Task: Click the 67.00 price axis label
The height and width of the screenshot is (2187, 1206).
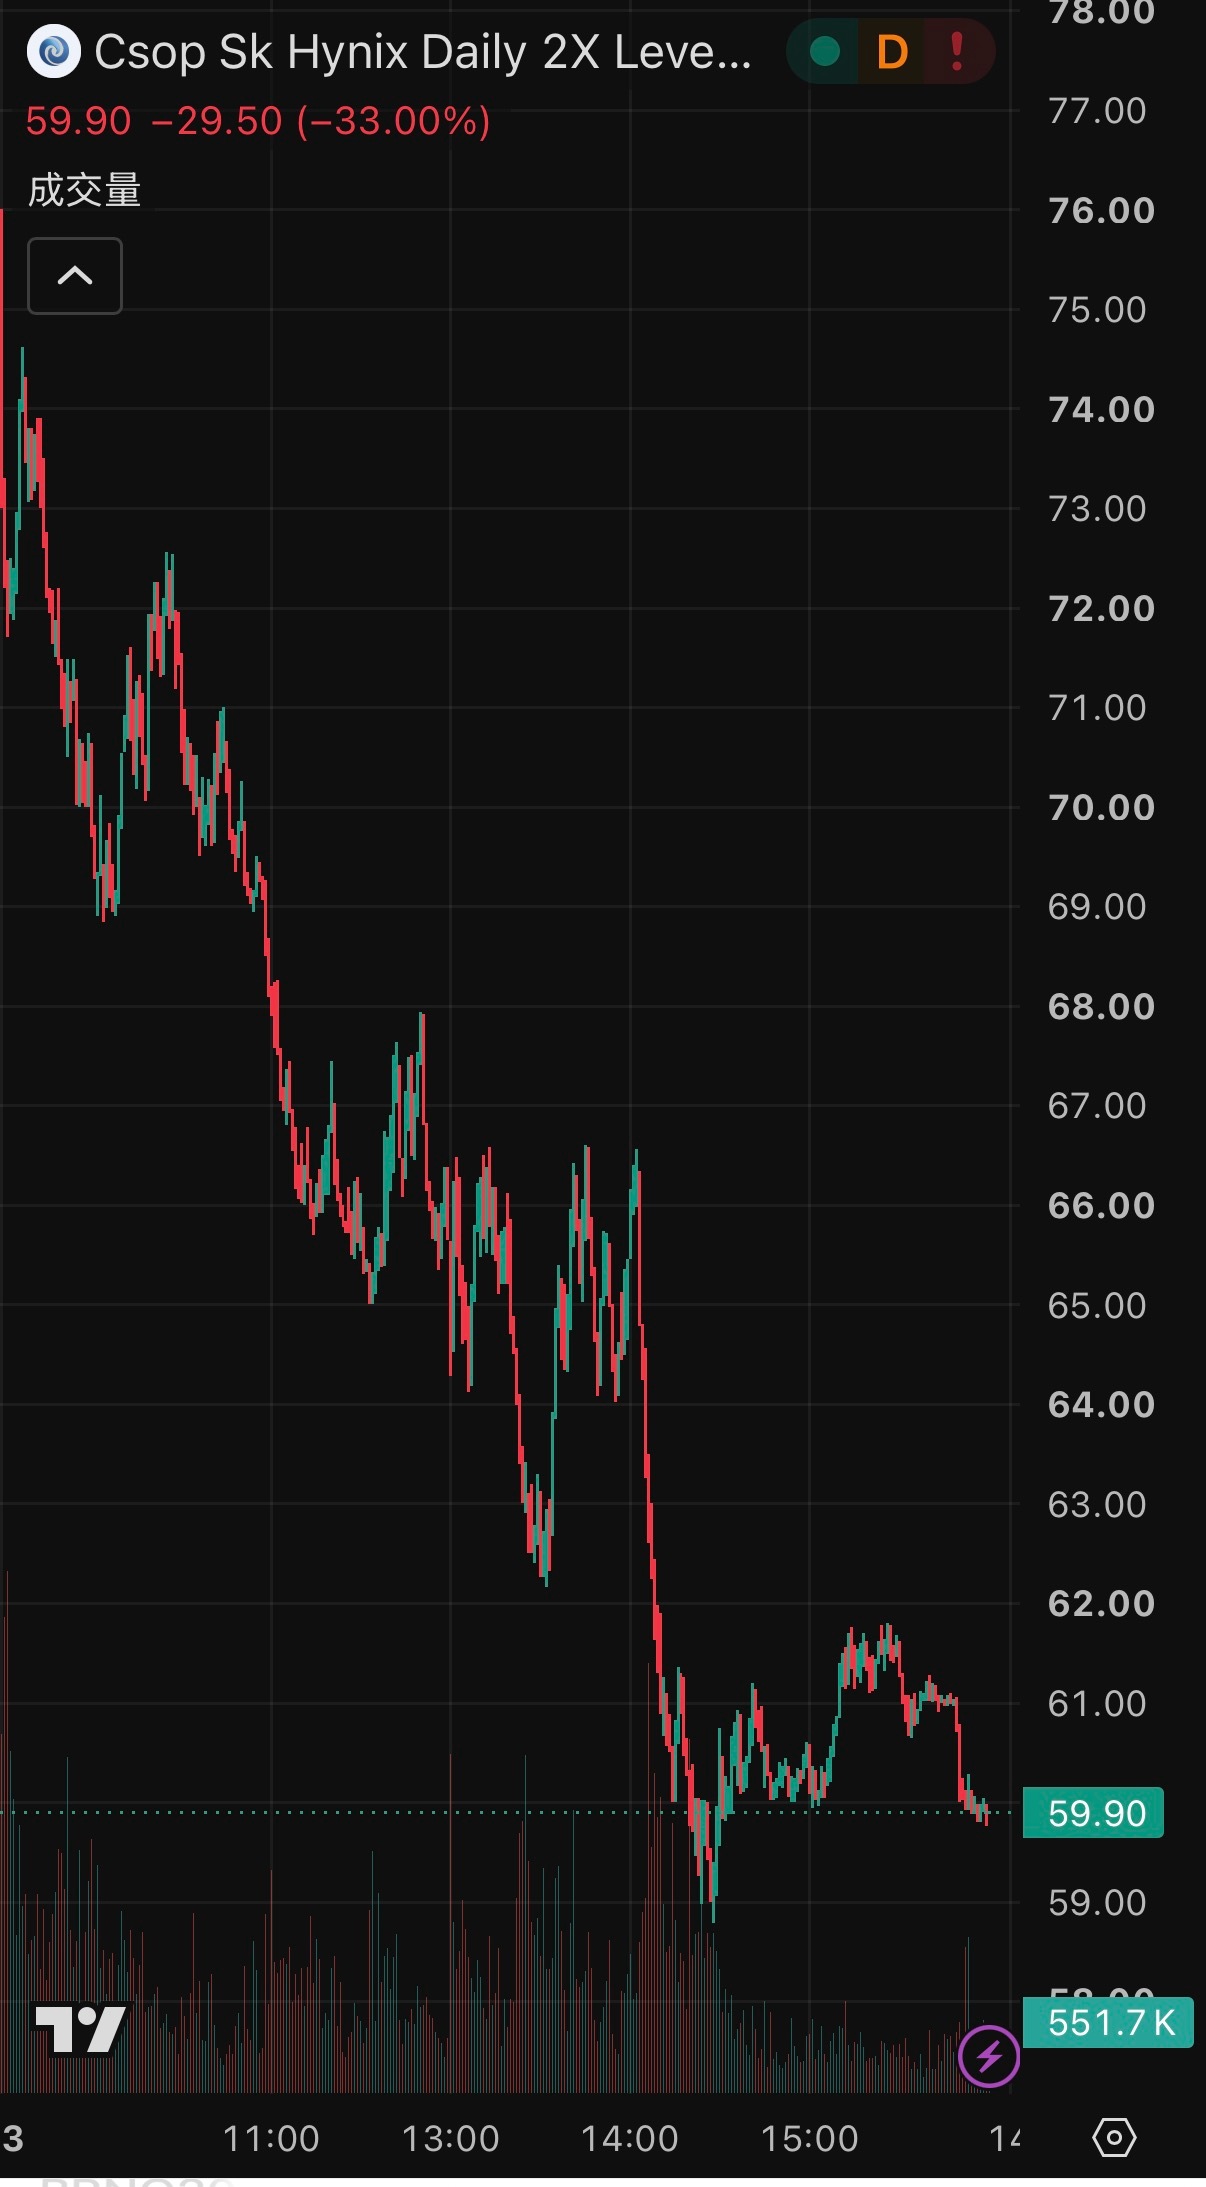Action: 1097,1105
